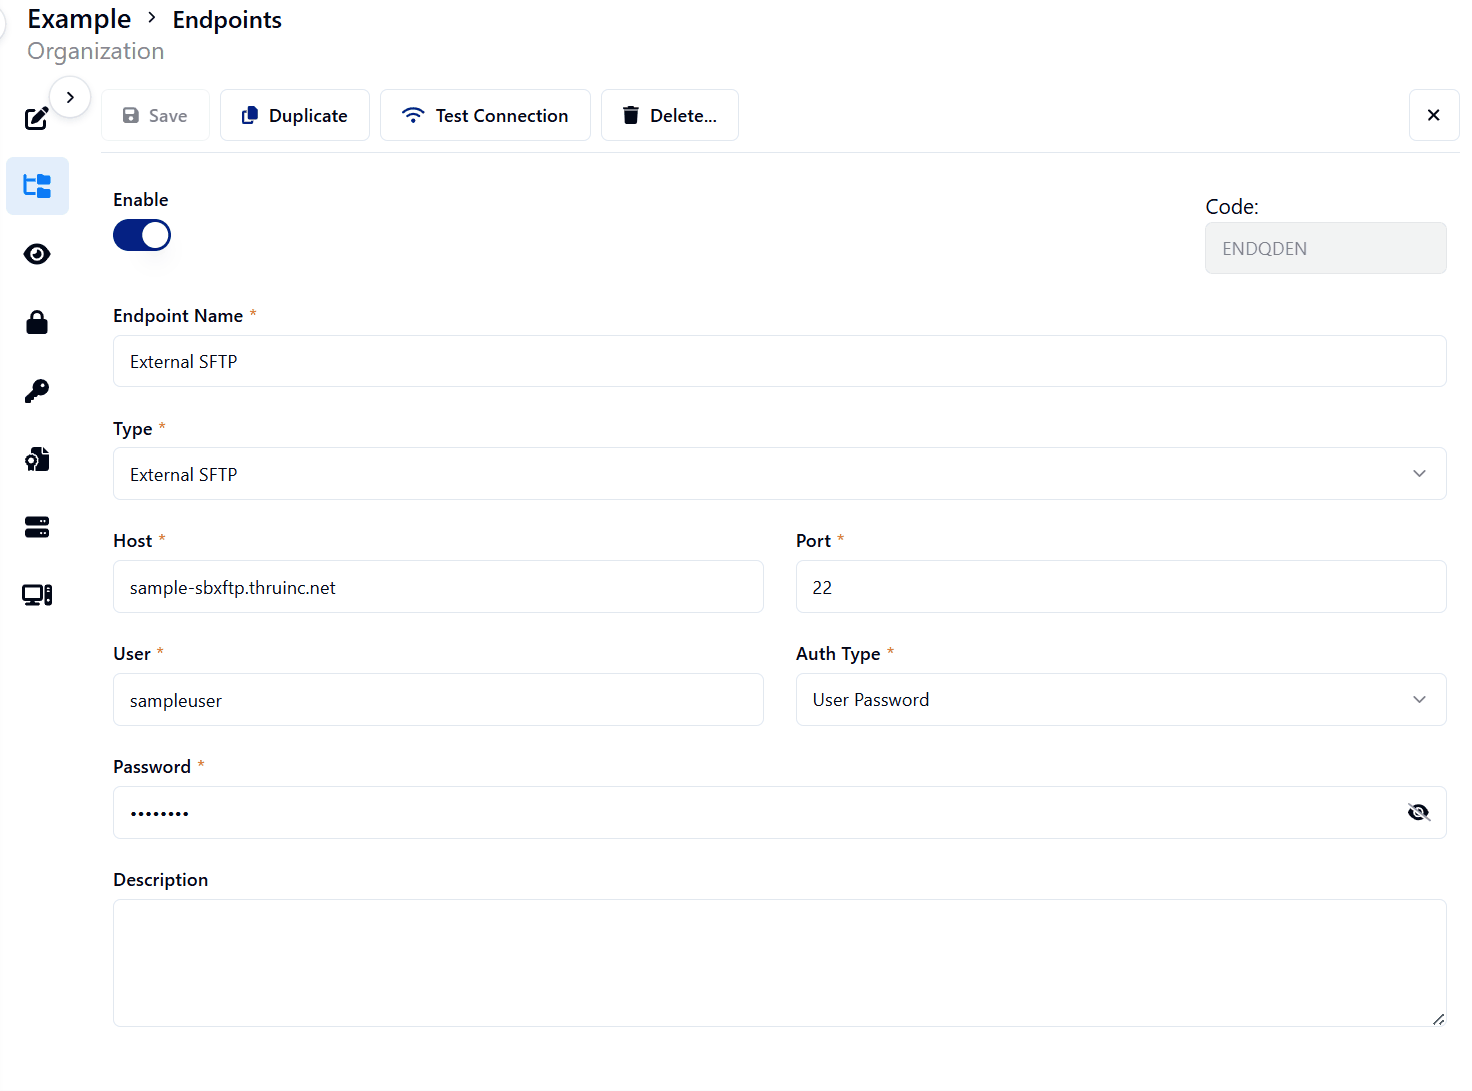The width and height of the screenshot is (1472, 1091).
Task: Expand the sidebar with arrow button
Action: coord(70,97)
